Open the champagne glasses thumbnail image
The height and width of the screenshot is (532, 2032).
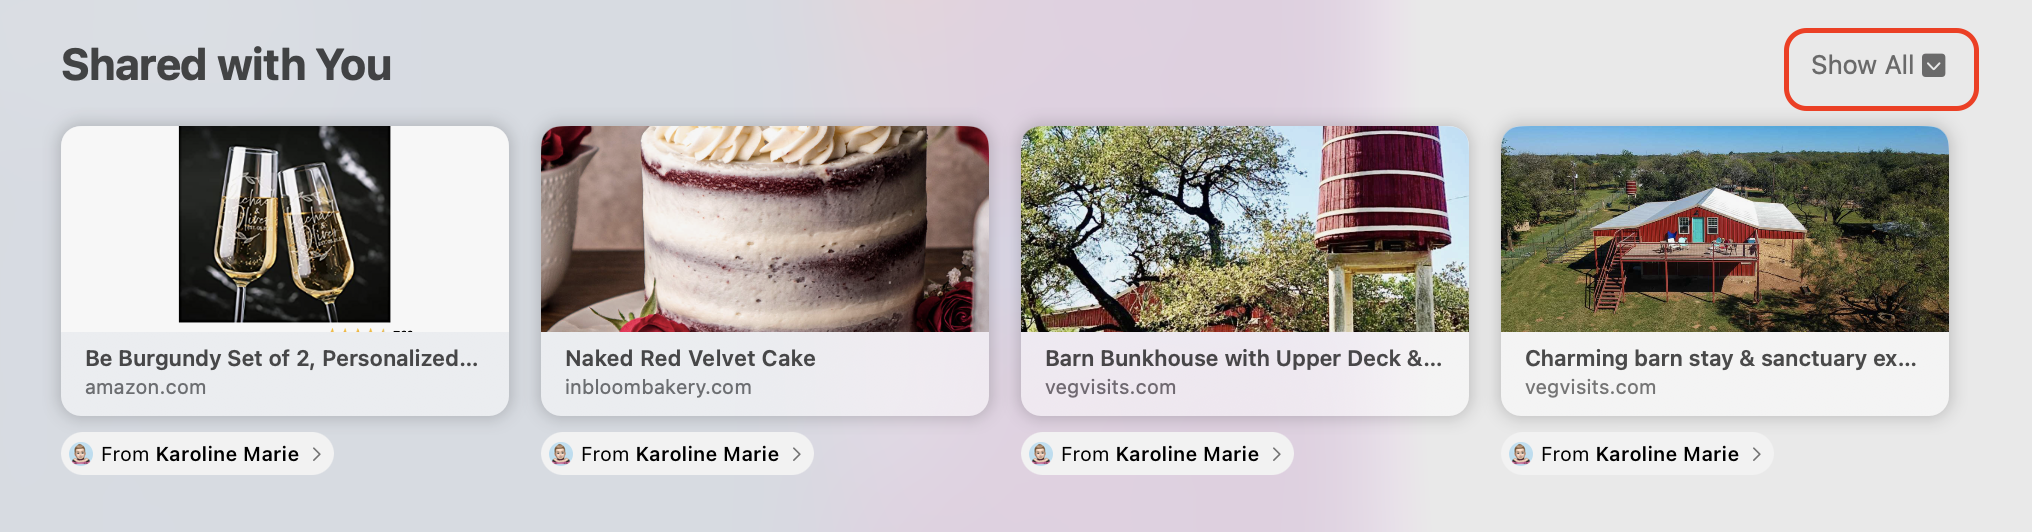(285, 228)
